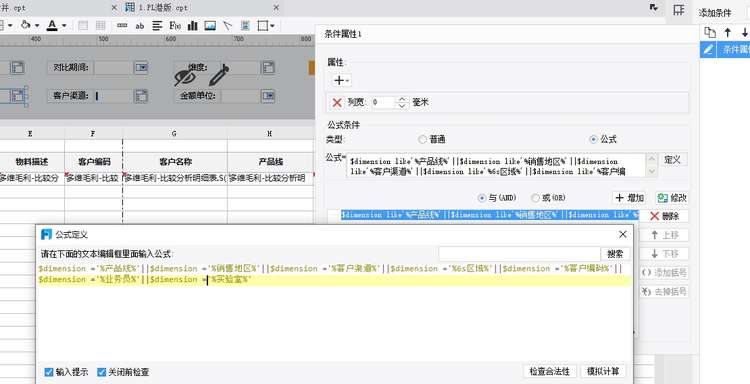Select the 产品线 header cell

click(x=270, y=162)
